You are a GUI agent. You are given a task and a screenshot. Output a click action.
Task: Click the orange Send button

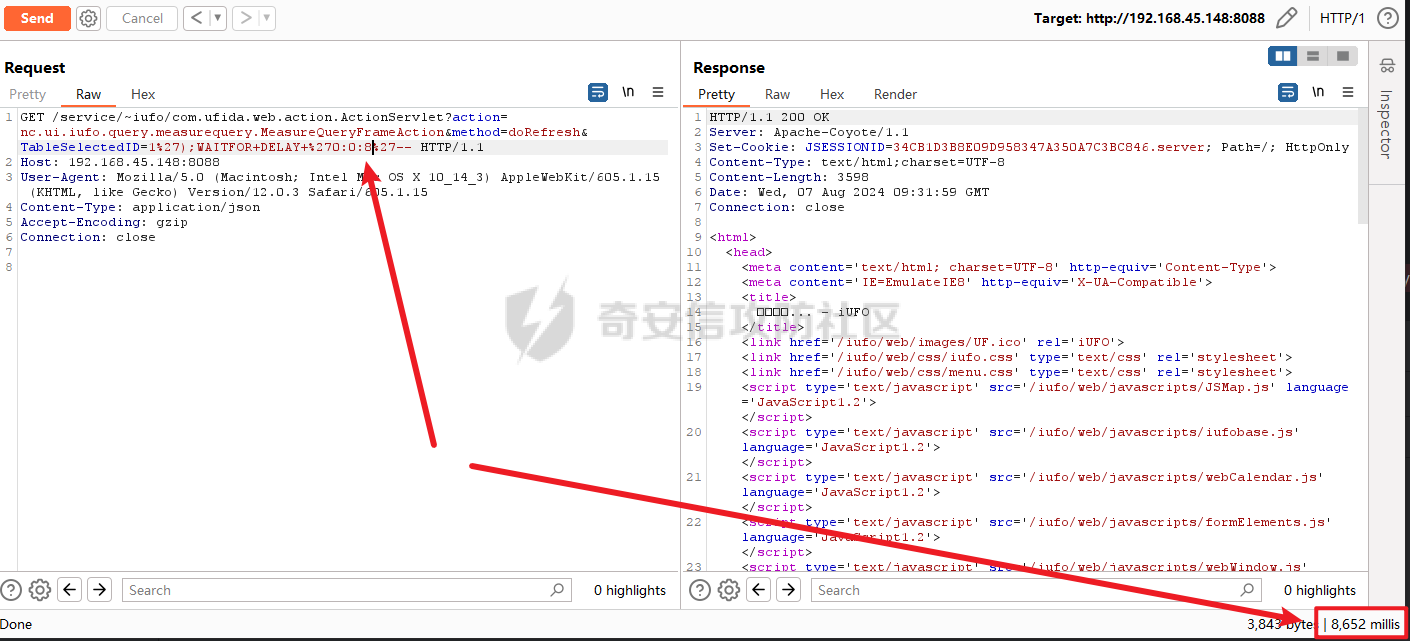click(37, 18)
